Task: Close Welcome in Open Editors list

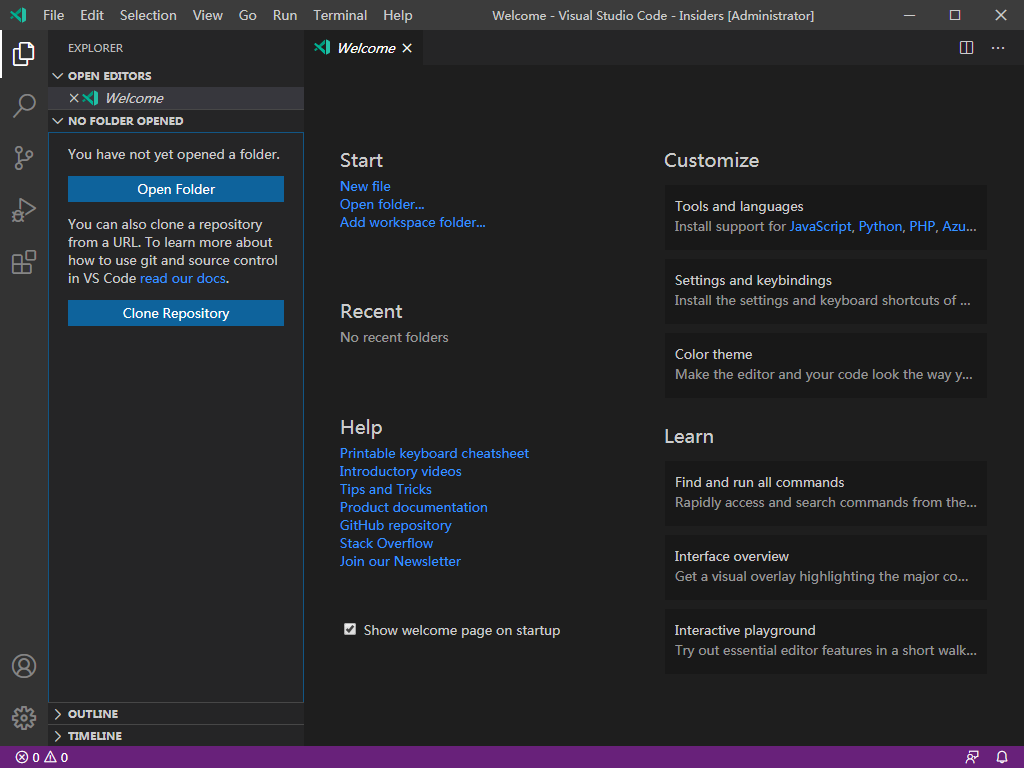Action: (x=74, y=98)
